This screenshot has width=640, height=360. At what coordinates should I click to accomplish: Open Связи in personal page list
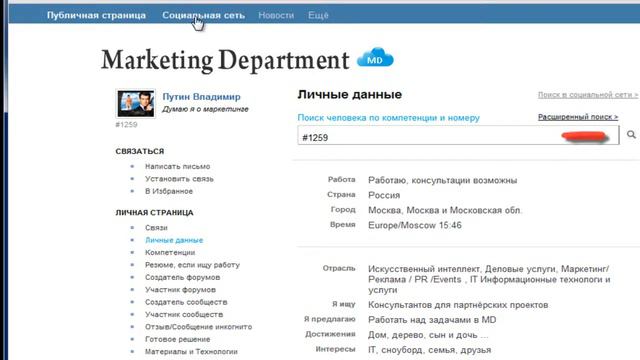point(156,228)
